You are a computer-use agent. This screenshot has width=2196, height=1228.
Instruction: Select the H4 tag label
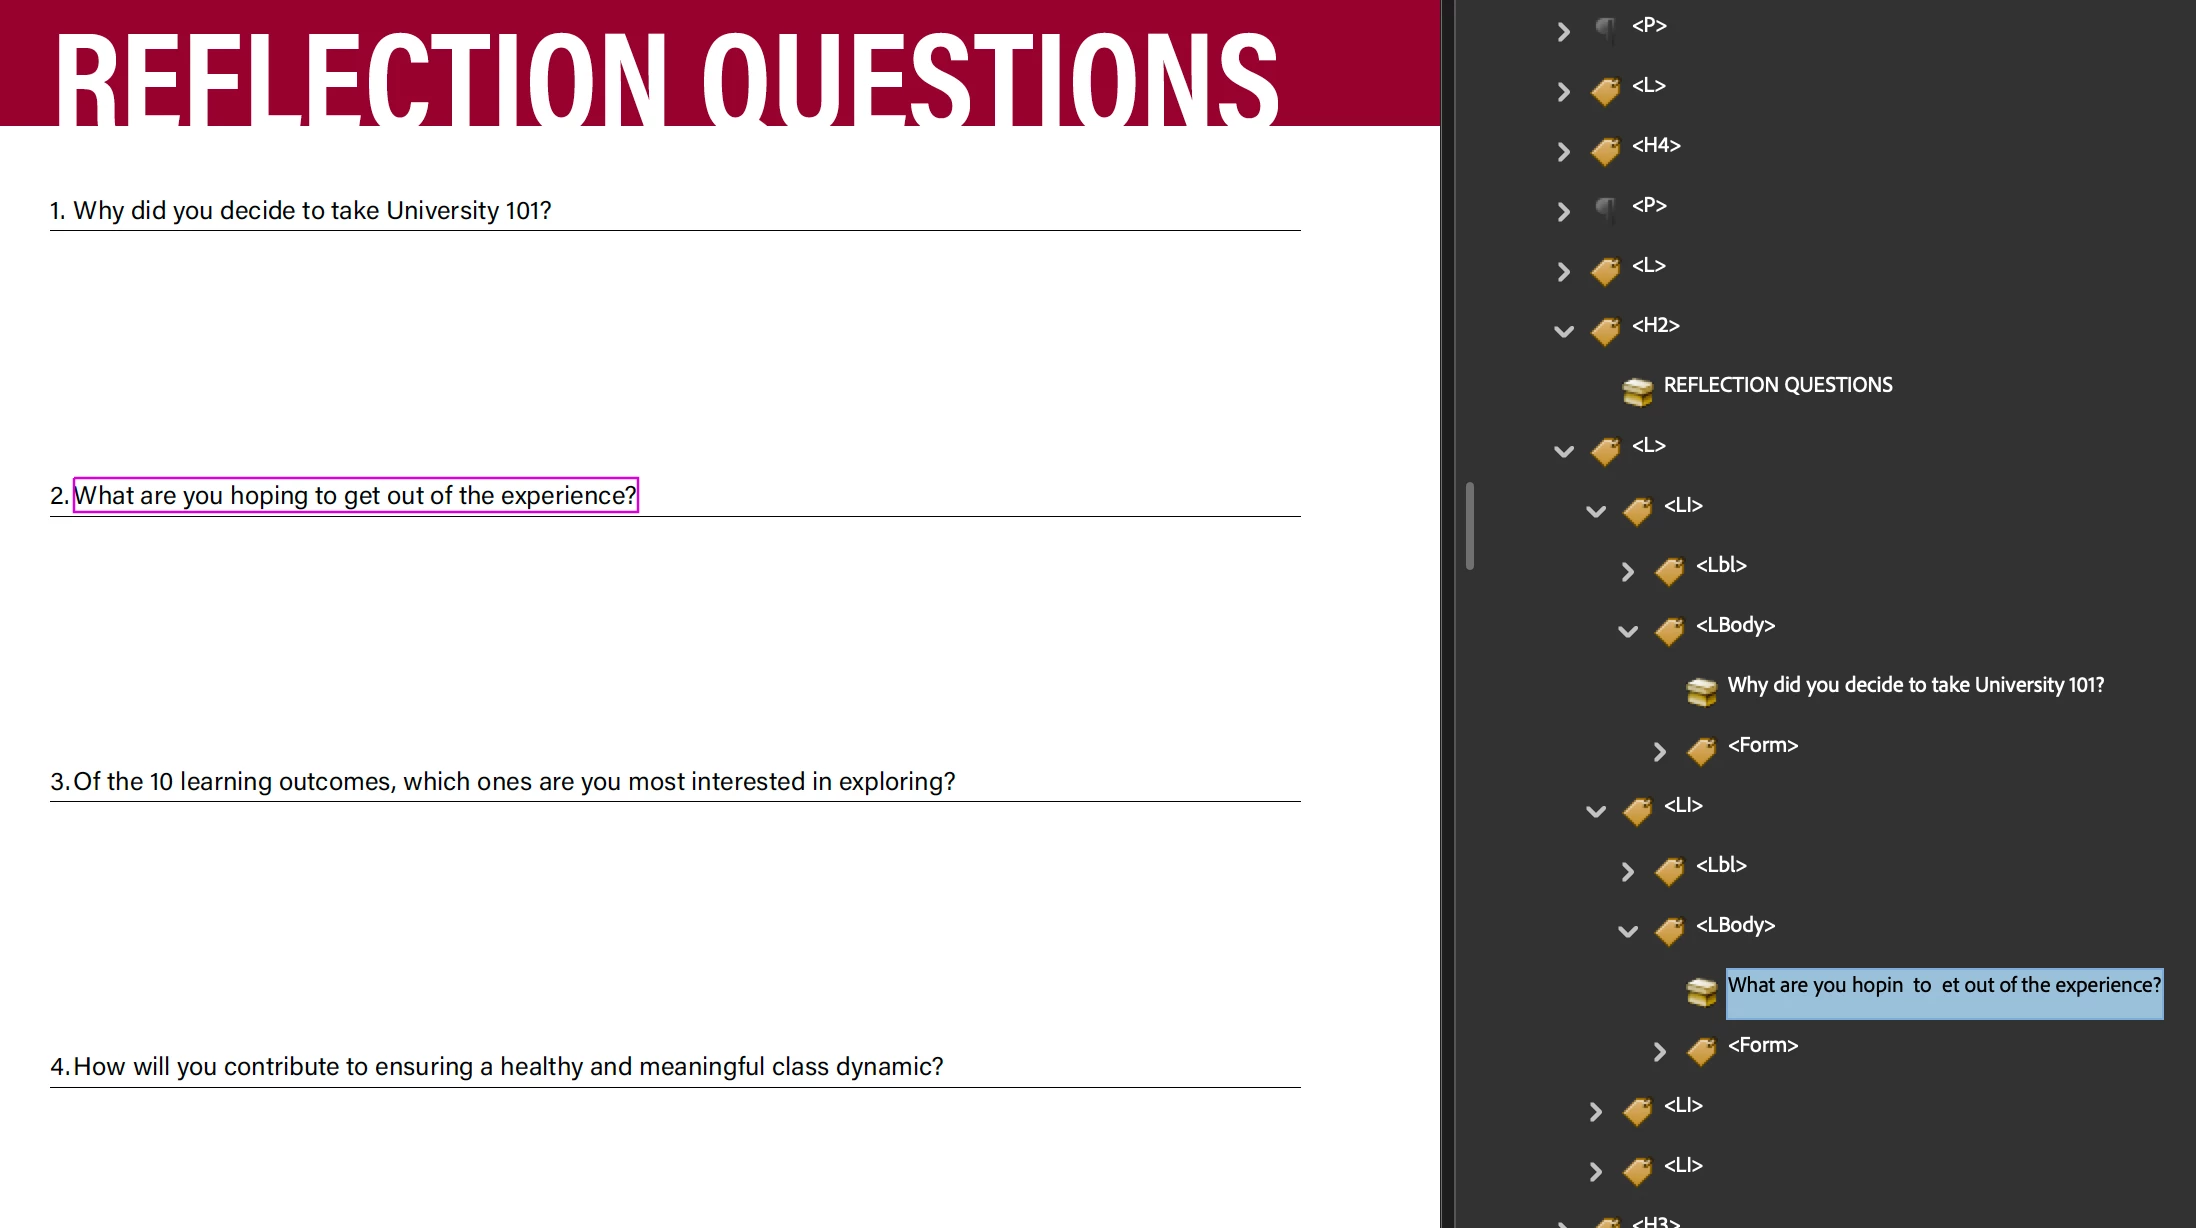pyautogui.click(x=1656, y=145)
